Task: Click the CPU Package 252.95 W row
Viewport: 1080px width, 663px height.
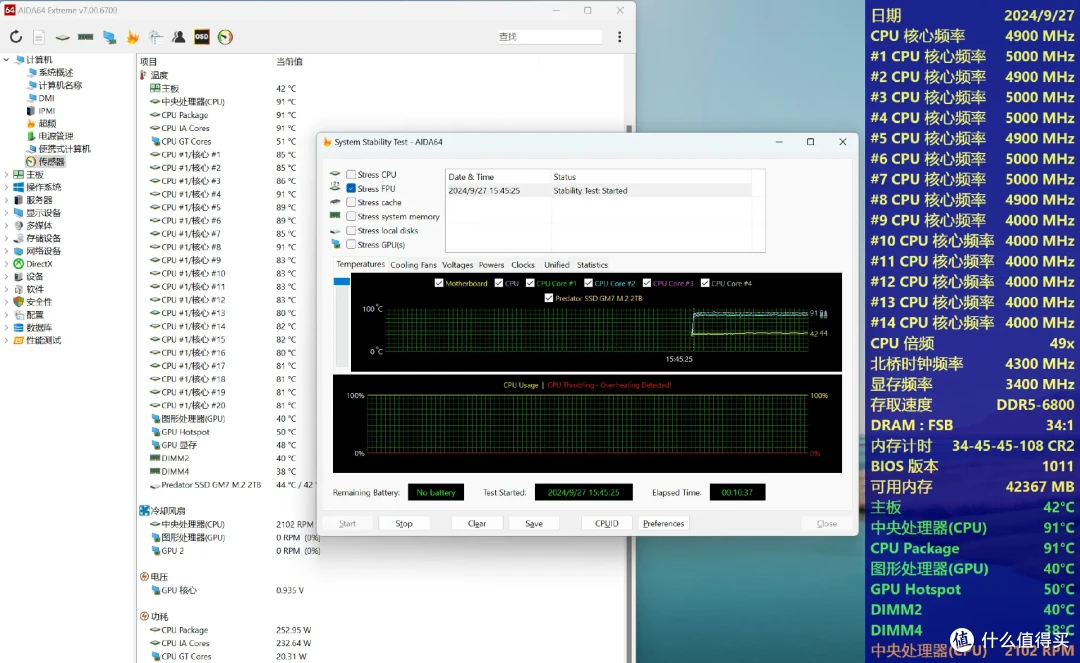Action: [x=231, y=630]
